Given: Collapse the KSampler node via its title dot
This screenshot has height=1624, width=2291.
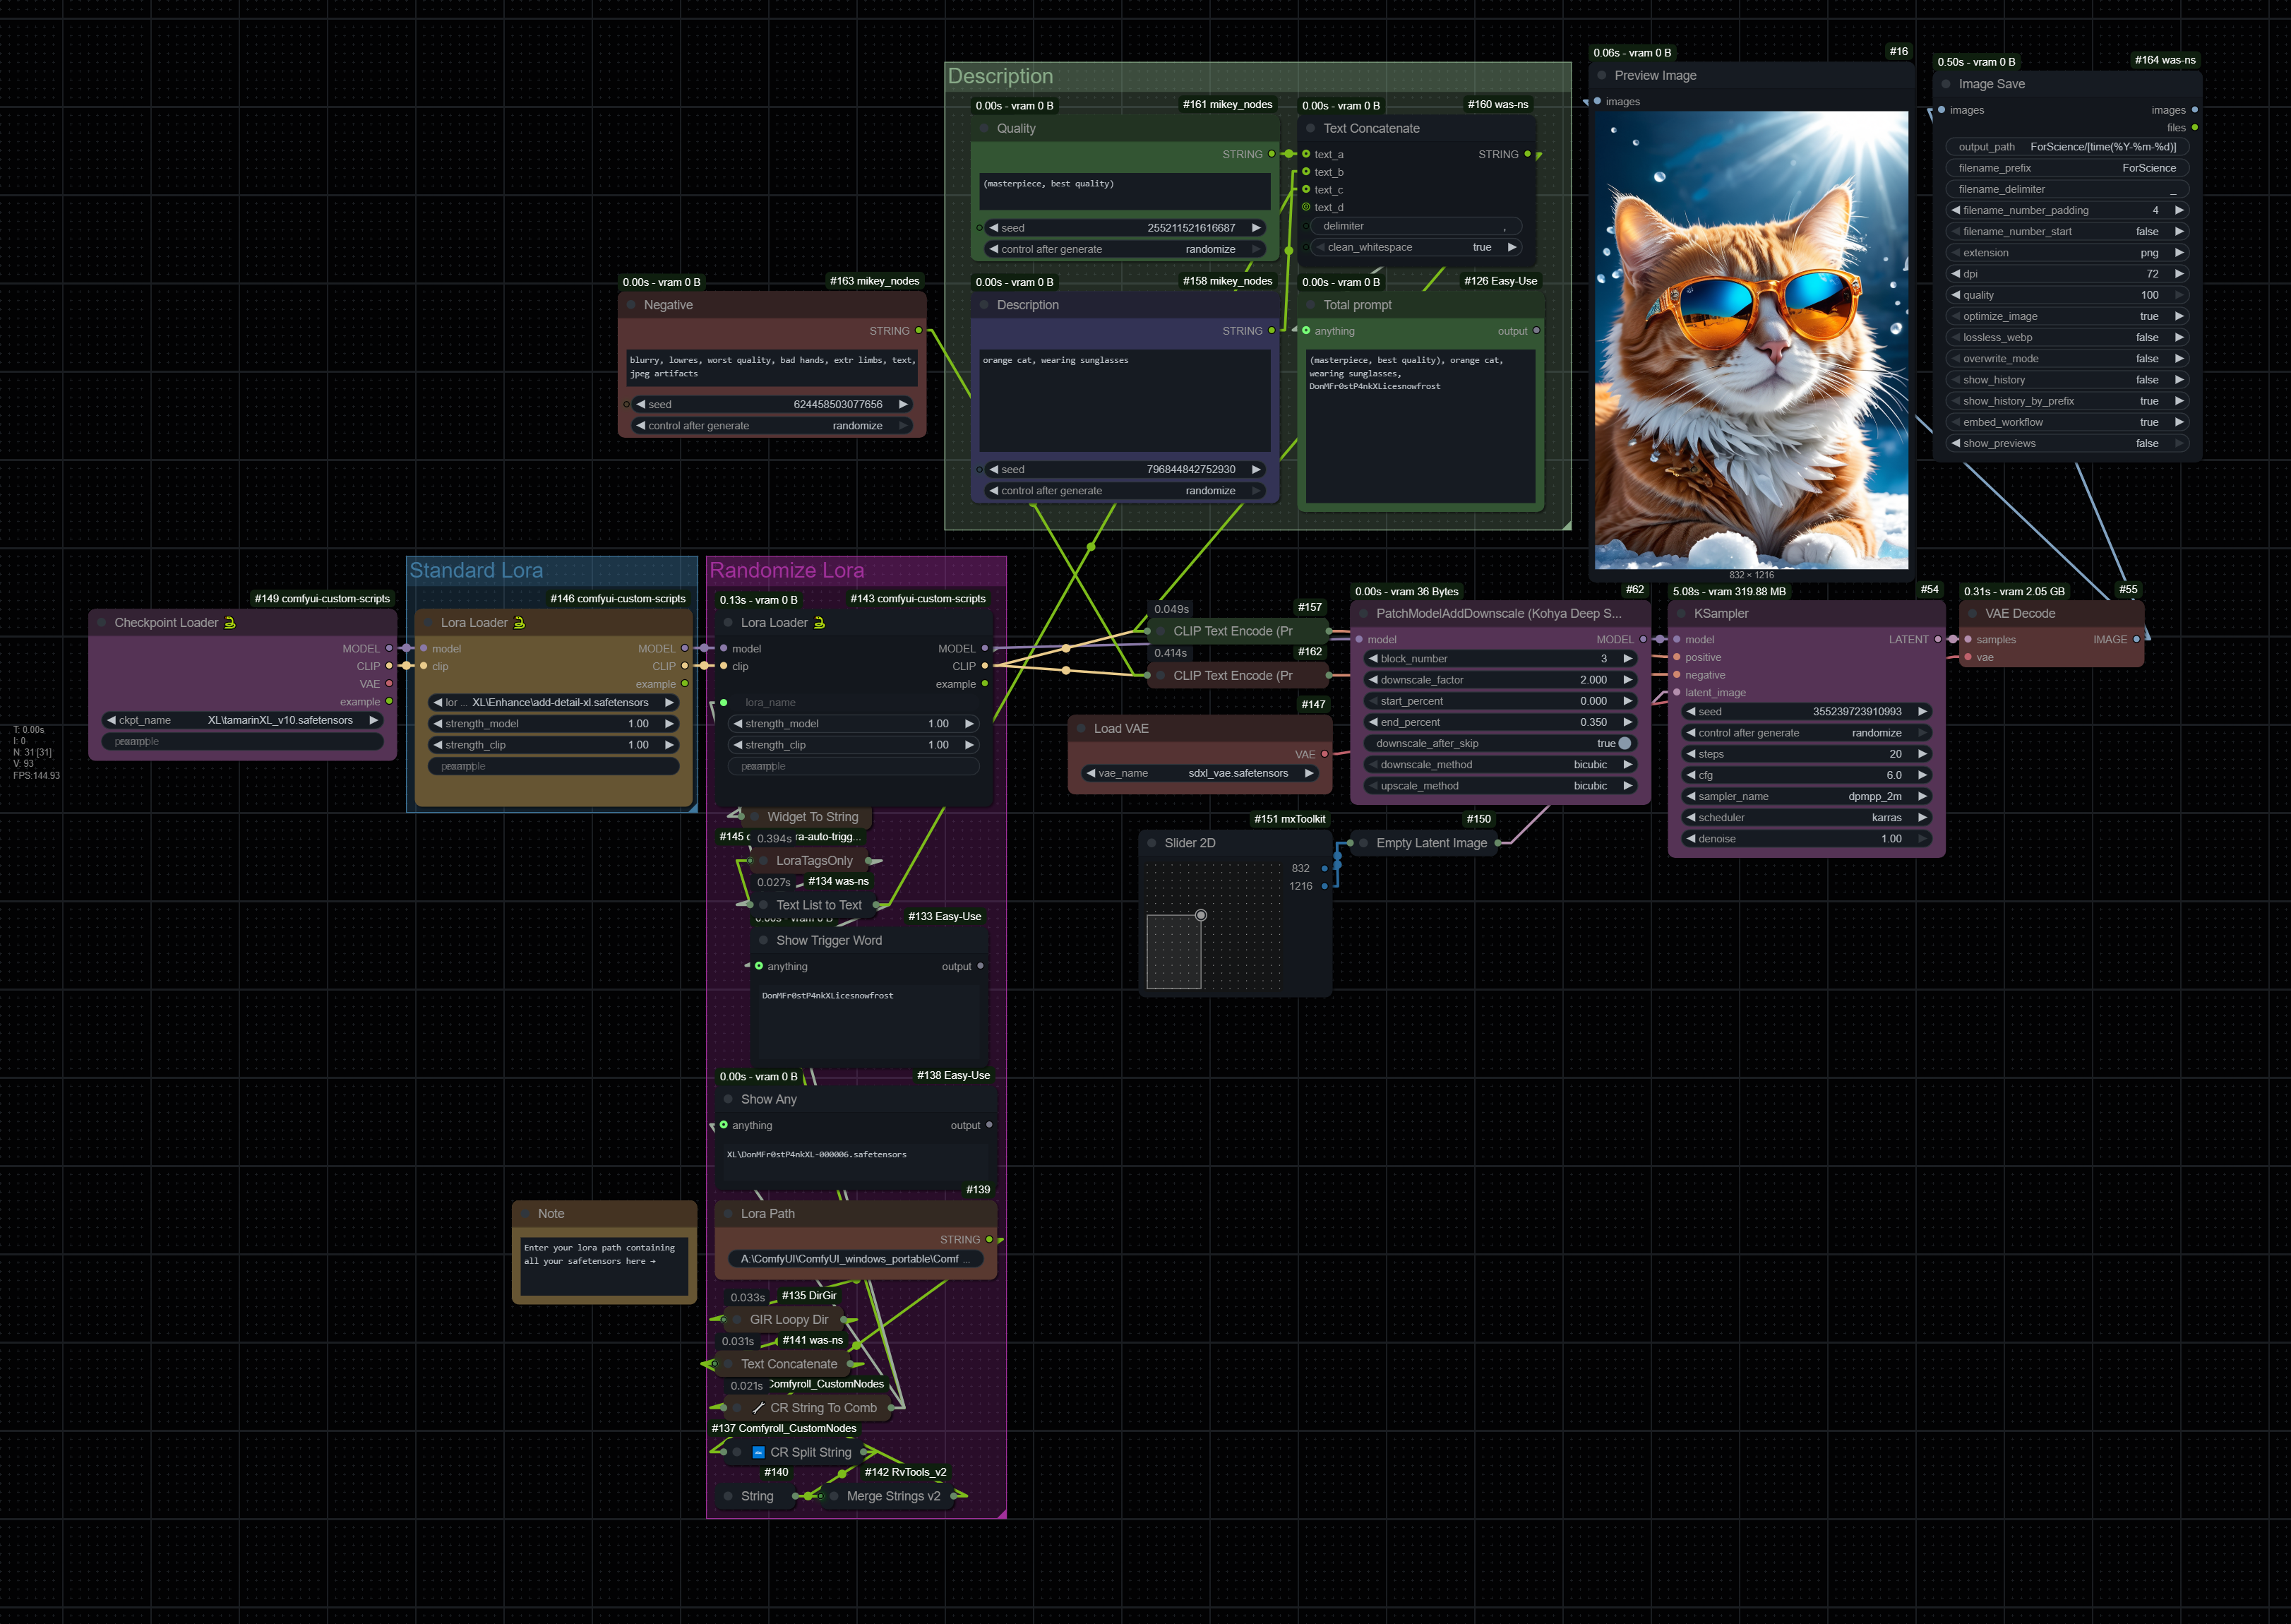Looking at the screenshot, I should click(1681, 613).
